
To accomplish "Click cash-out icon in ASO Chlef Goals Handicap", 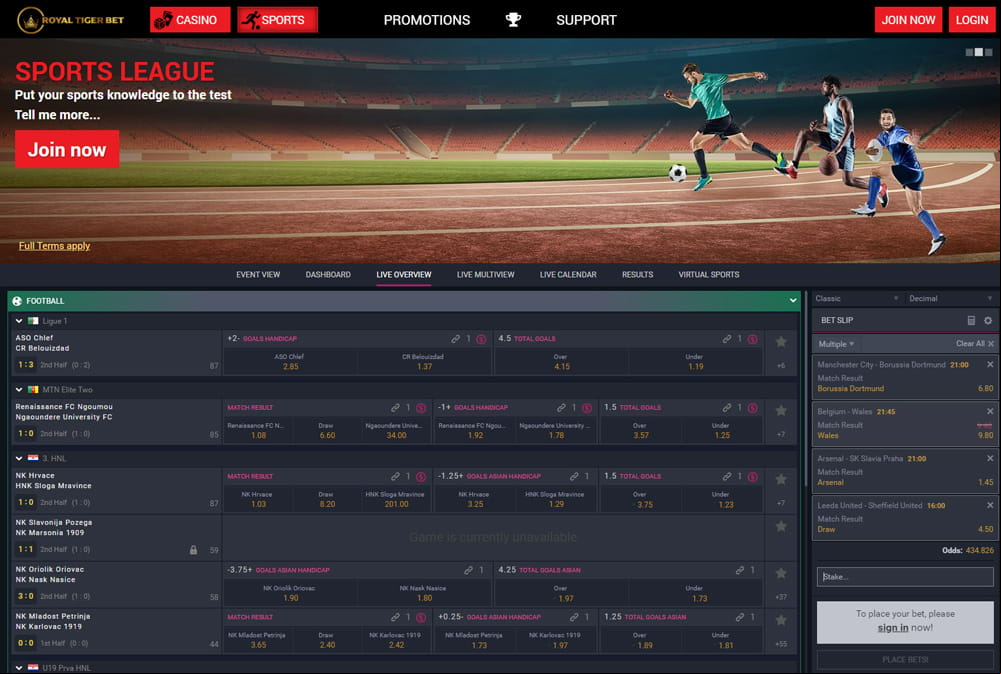I will coord(481,339).
